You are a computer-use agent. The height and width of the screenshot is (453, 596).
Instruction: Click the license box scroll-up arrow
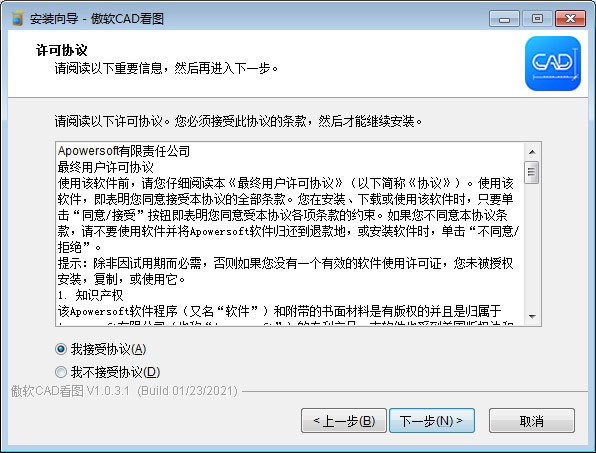coord(532,152)
